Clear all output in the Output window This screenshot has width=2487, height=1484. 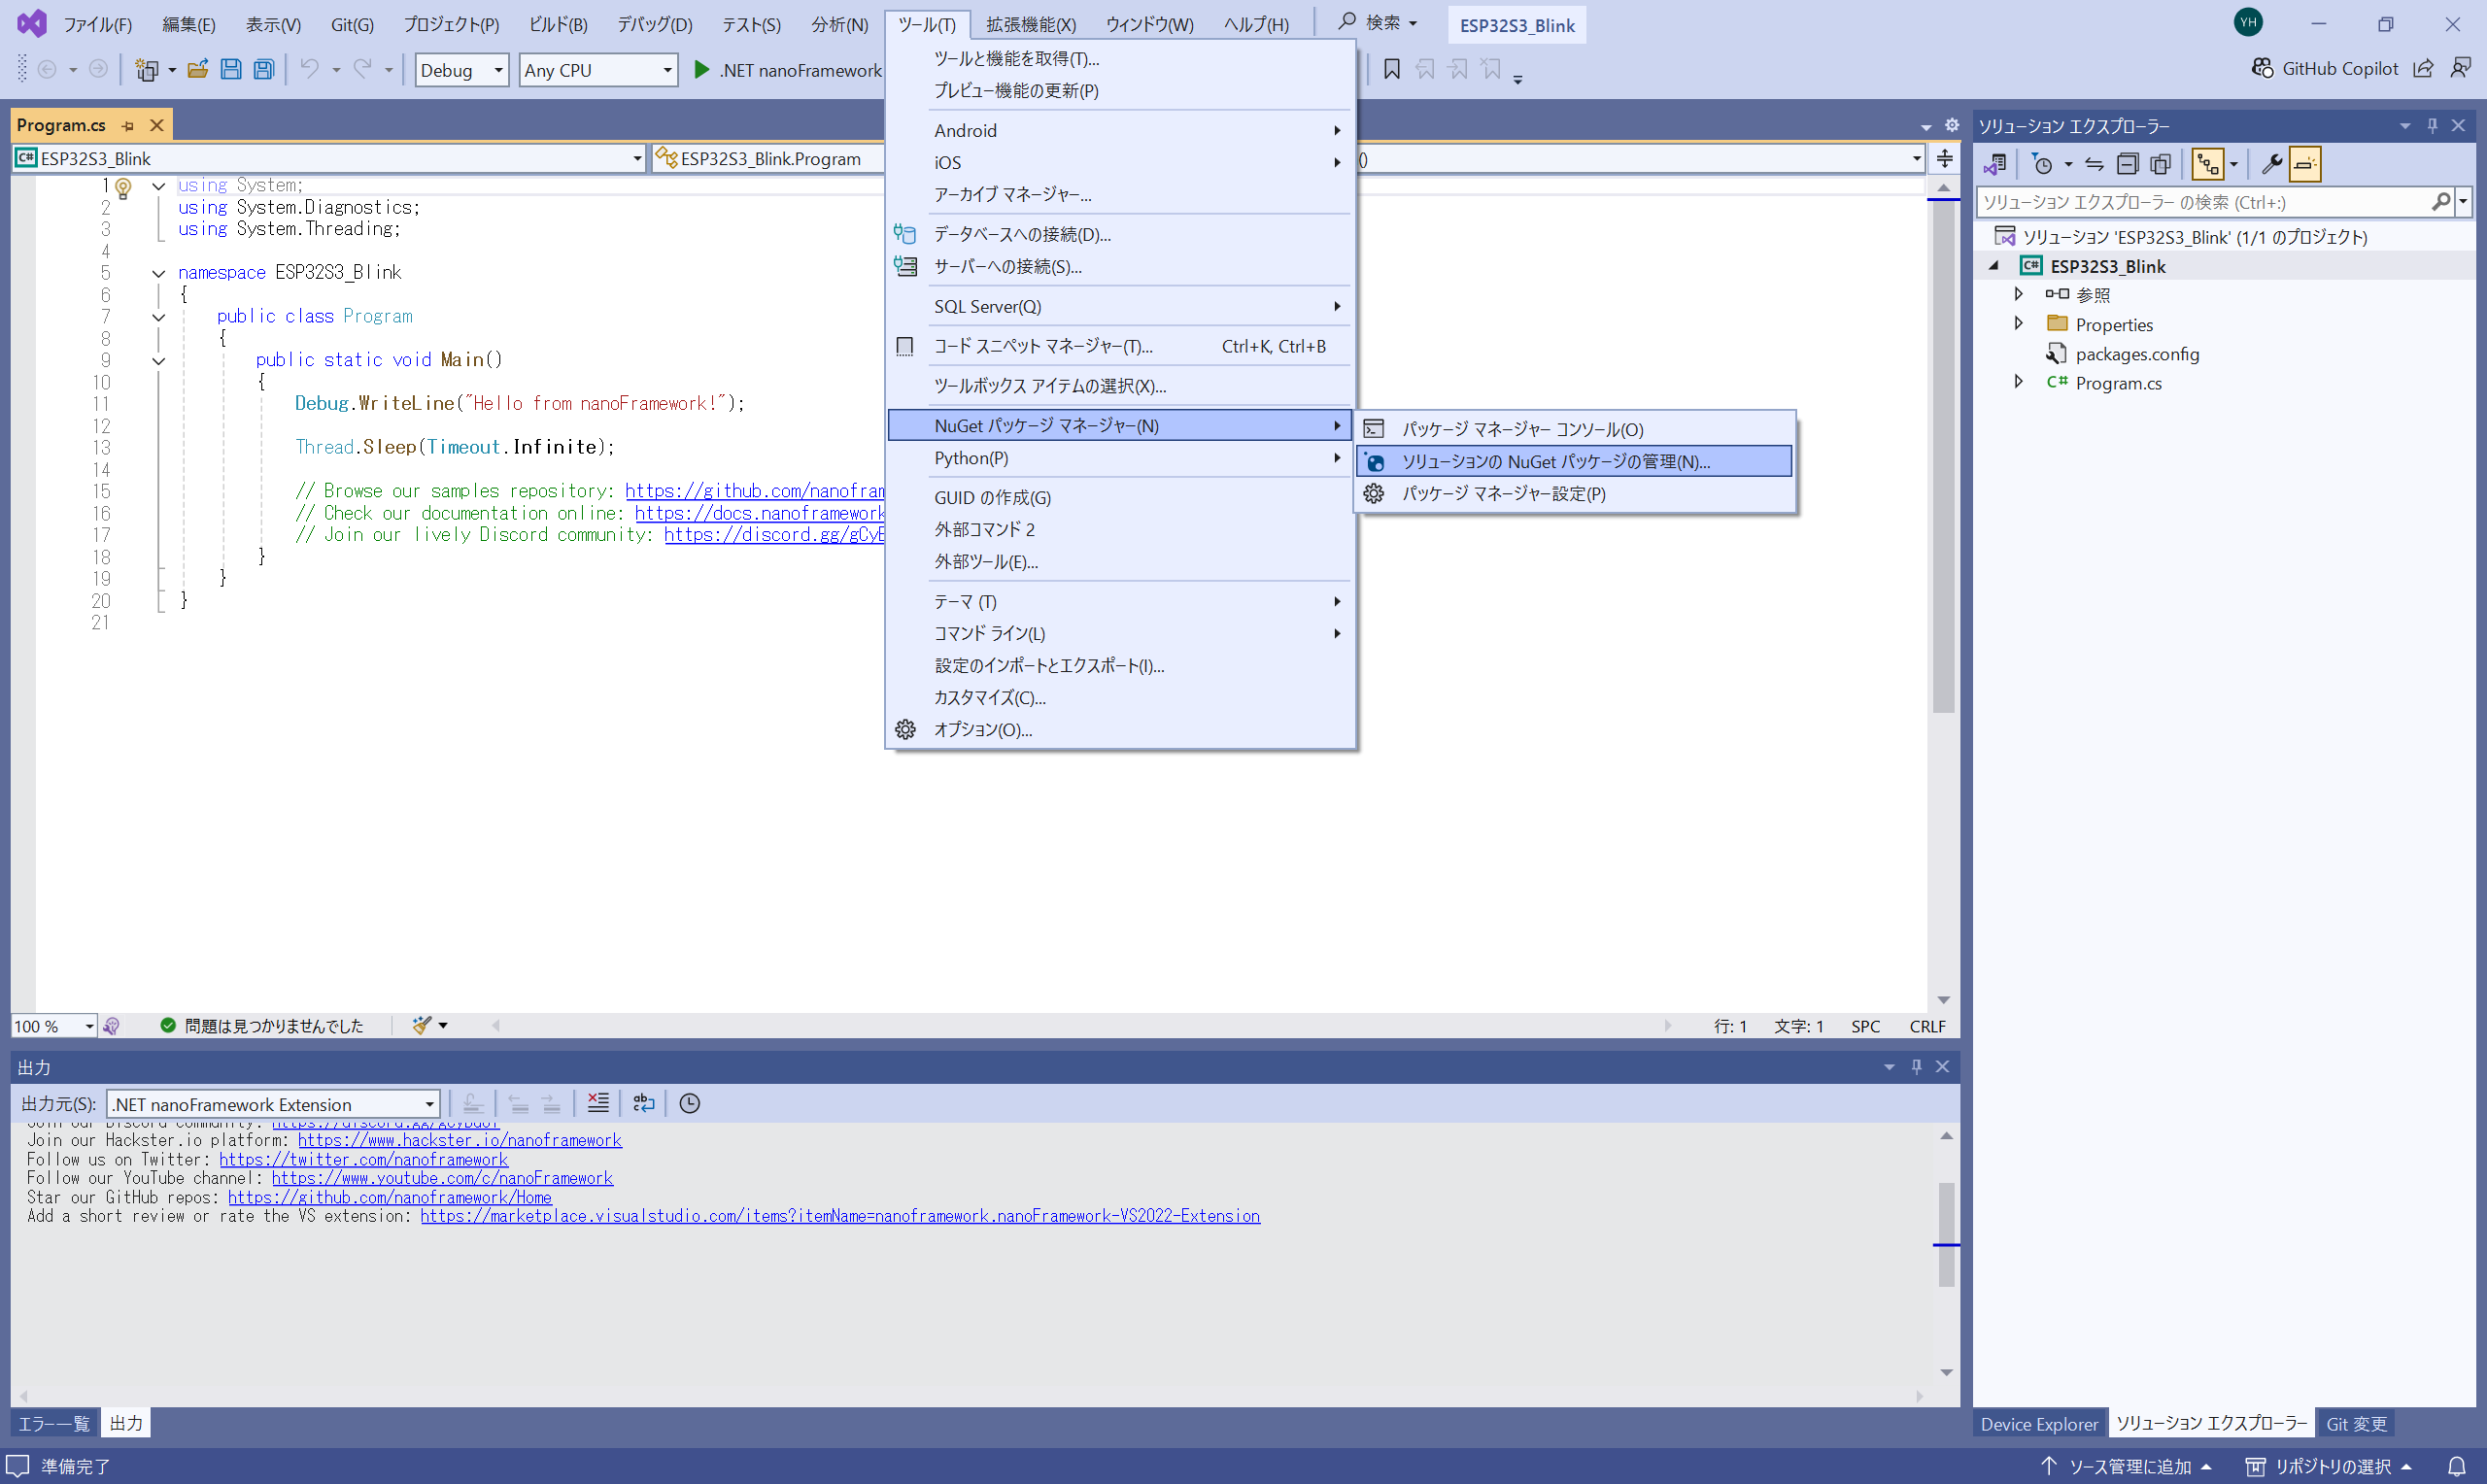point(598,1103)
